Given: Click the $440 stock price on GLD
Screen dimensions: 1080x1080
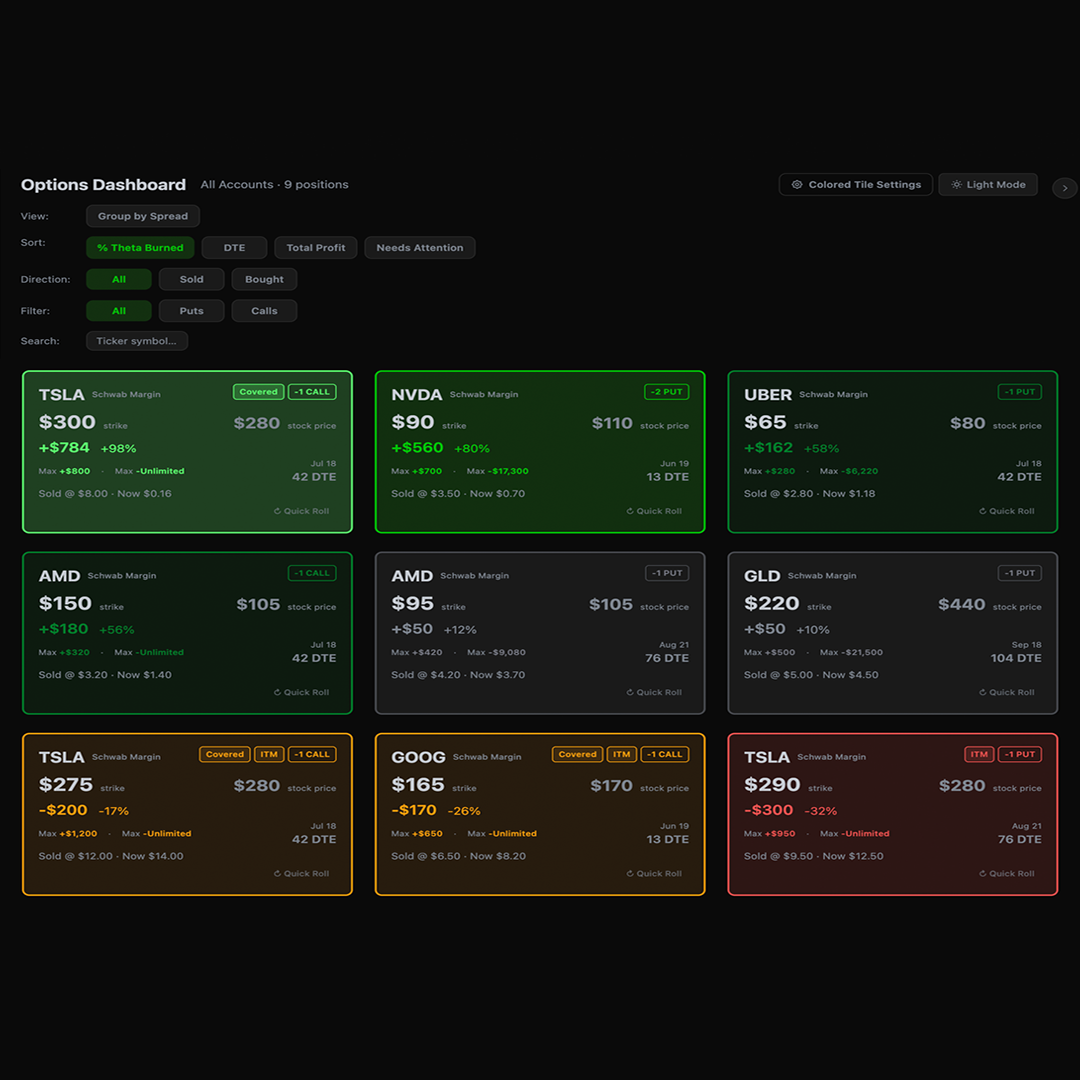Looking at the screenshot, I should [962, 604].
